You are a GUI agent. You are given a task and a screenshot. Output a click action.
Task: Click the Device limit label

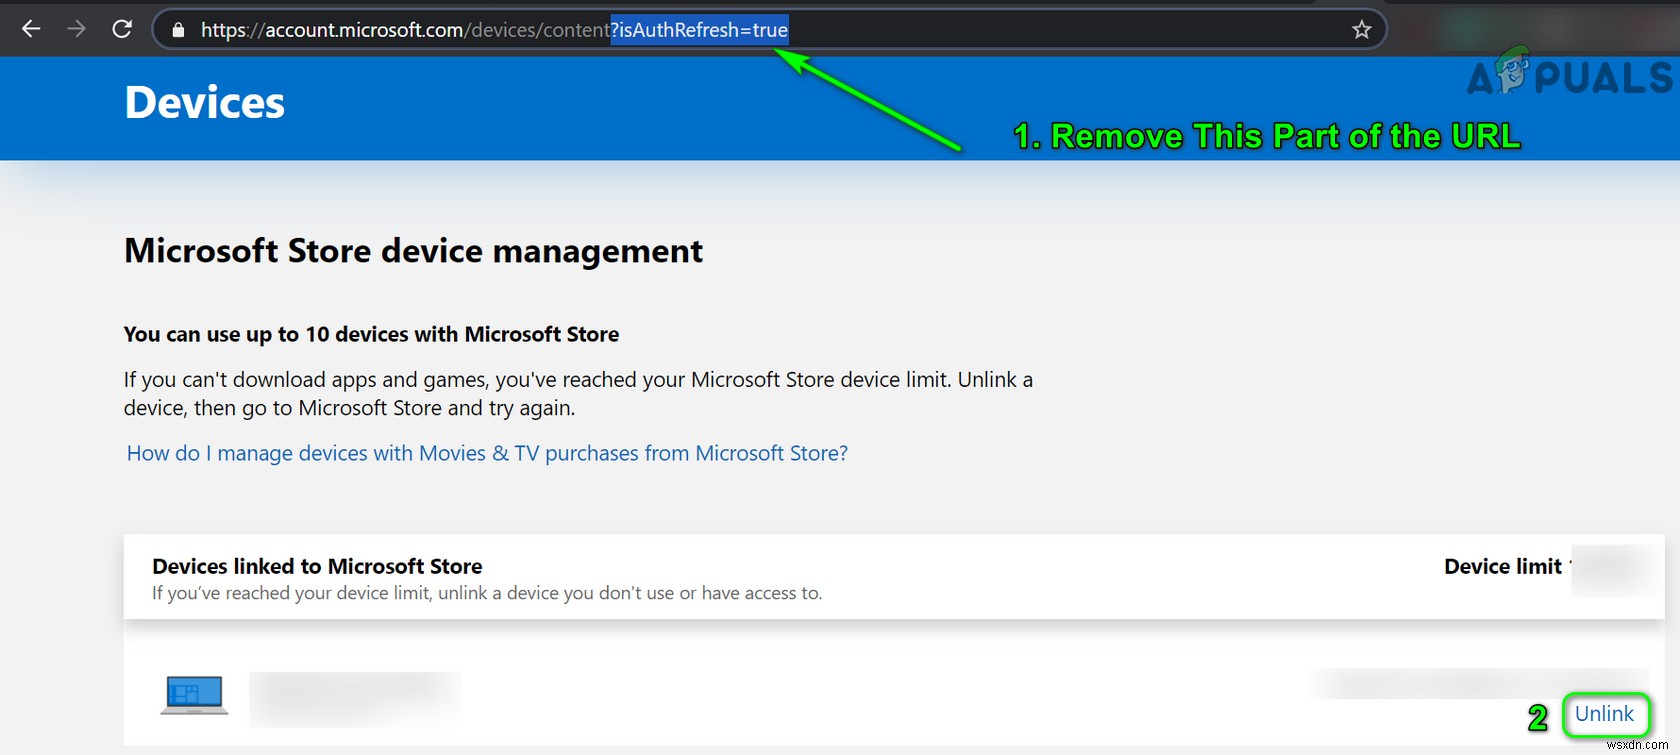click(x=1502, y=566)
